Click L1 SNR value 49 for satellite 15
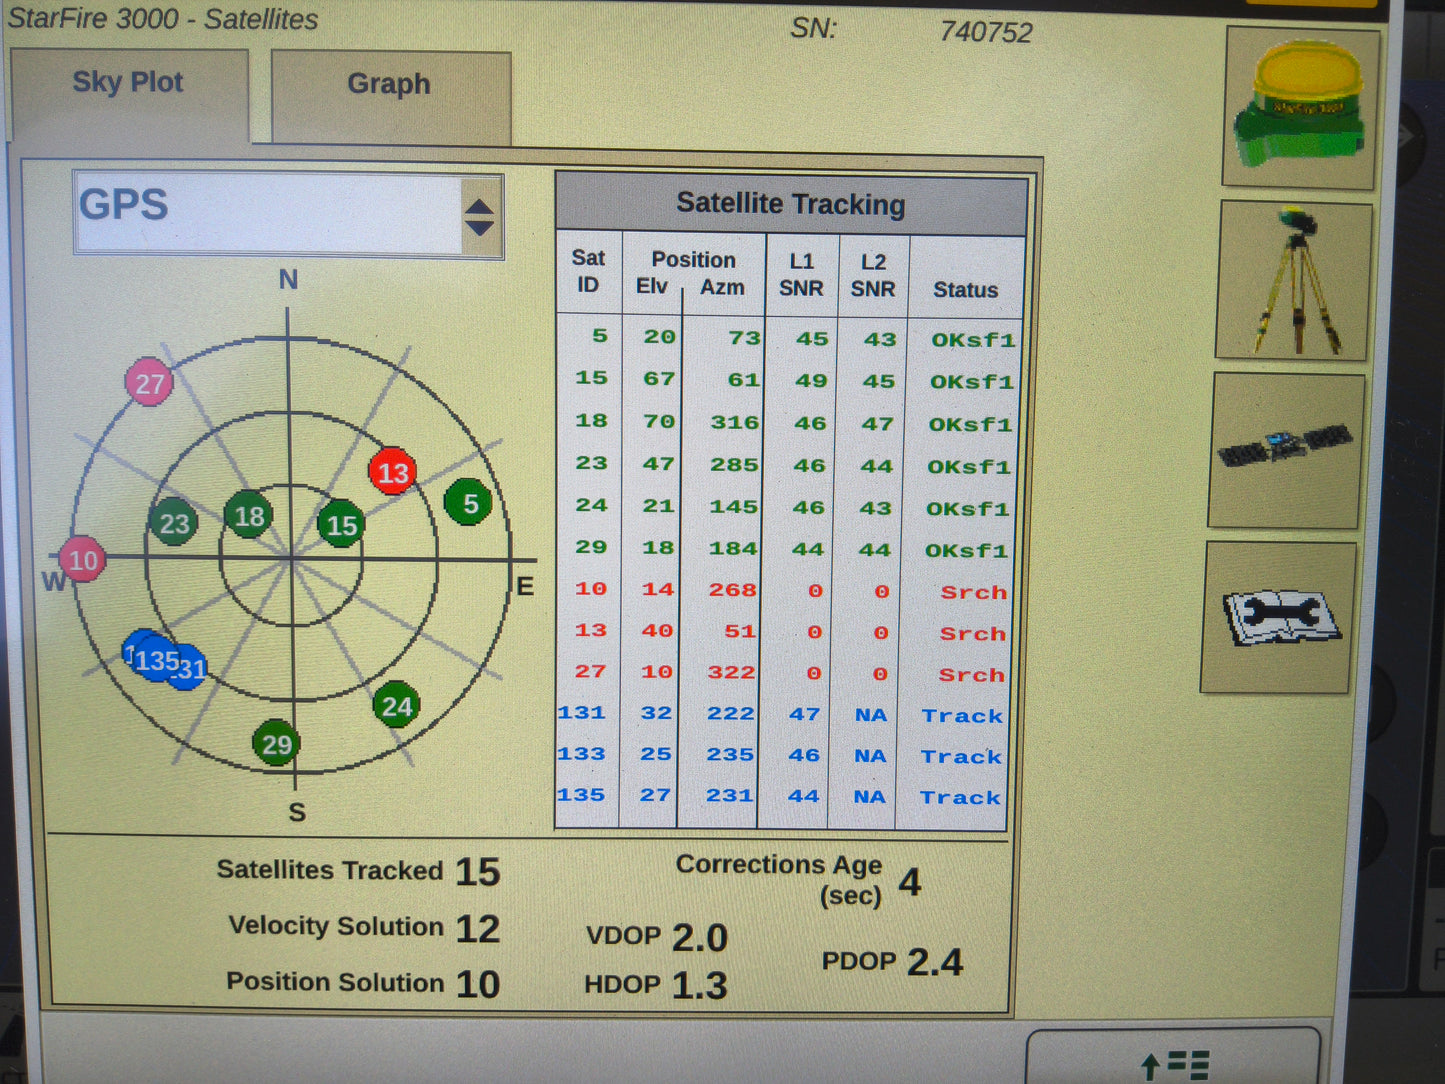Viewport: 1445px width, 1084px height. click(x=811, y=381)
